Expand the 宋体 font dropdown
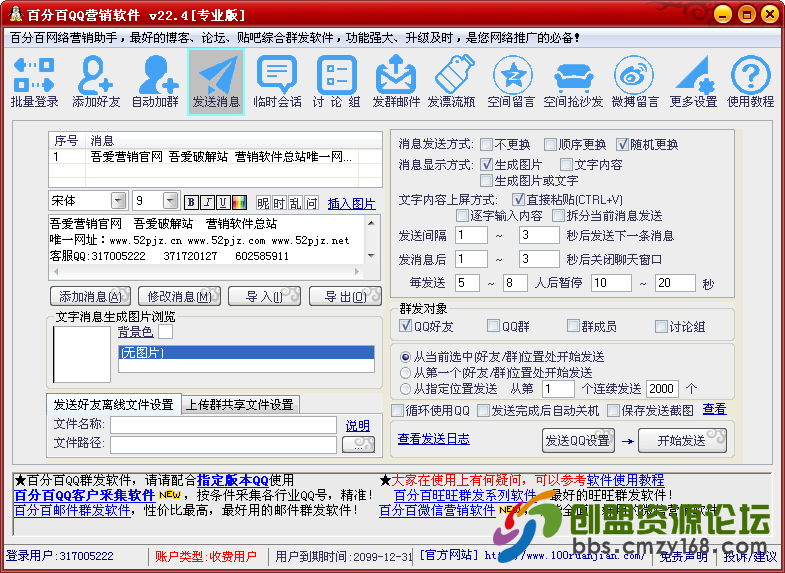 pyautogui.click(x=119, y=201)
